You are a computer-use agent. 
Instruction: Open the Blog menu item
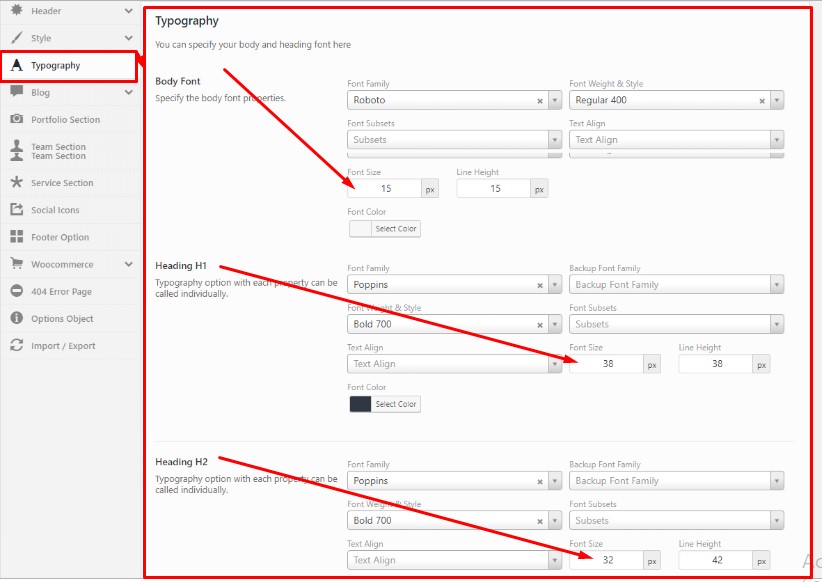(x=40, y=92)
